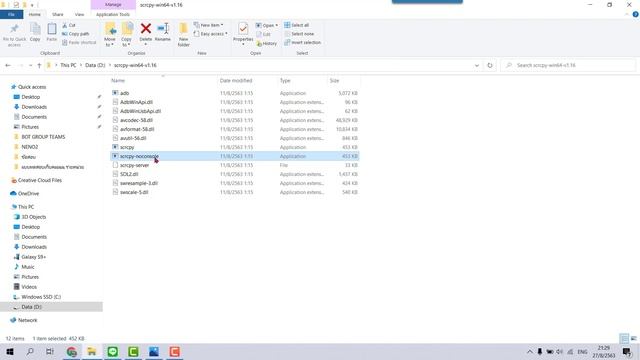This screenshot has width=640, height=360.
Task: Open 3D Objects under This PC
Action: [x=33, y=217]
